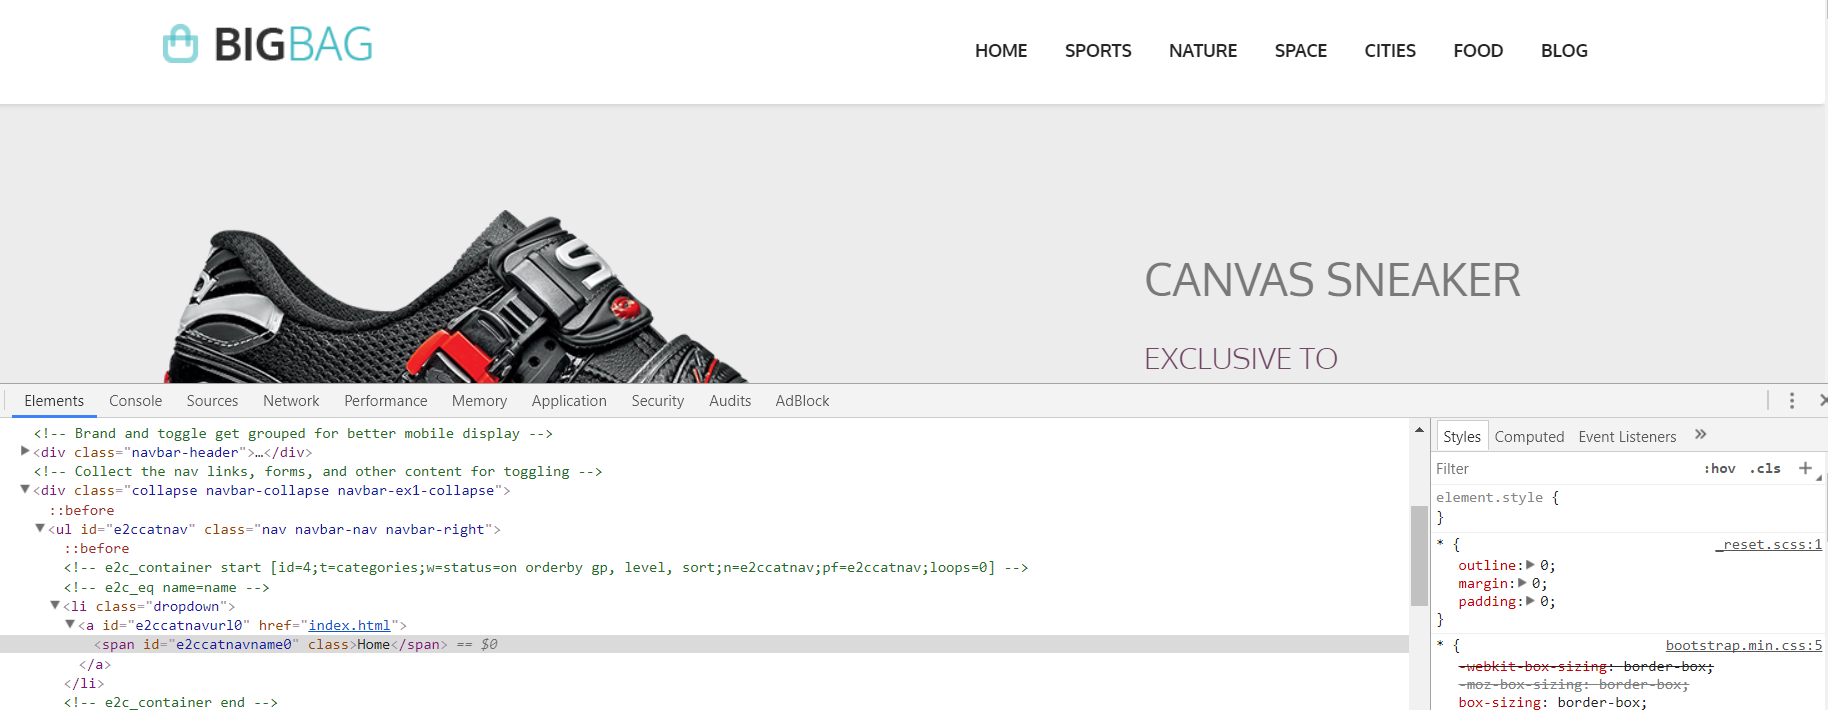
Task: Collapse the ul e2ccatnav node
Action: [40, 528]
